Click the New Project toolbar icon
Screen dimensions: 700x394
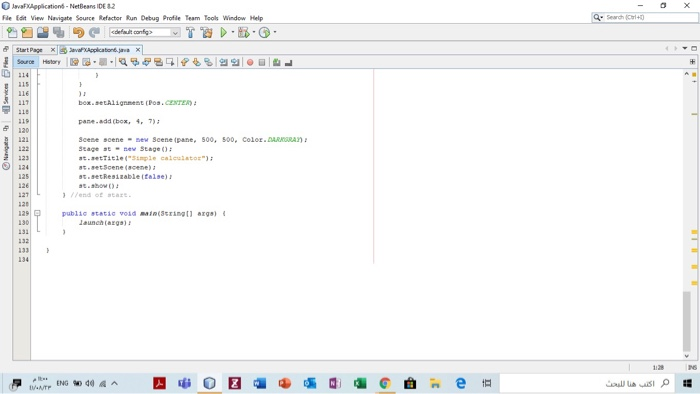pyautogui.click(x=27, y=32)
